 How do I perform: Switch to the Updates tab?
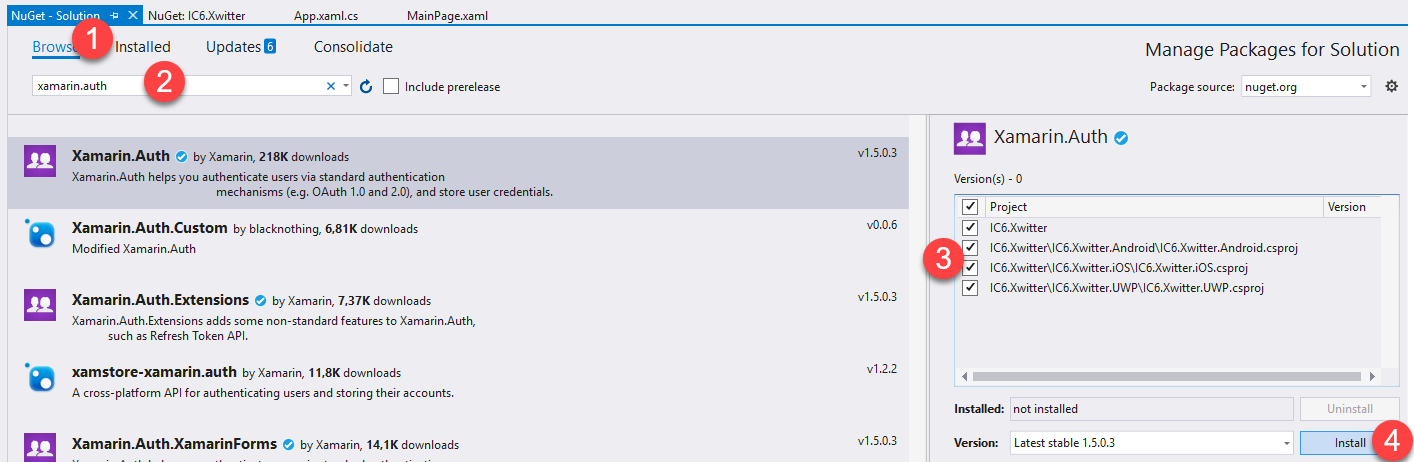pos(240,47)
